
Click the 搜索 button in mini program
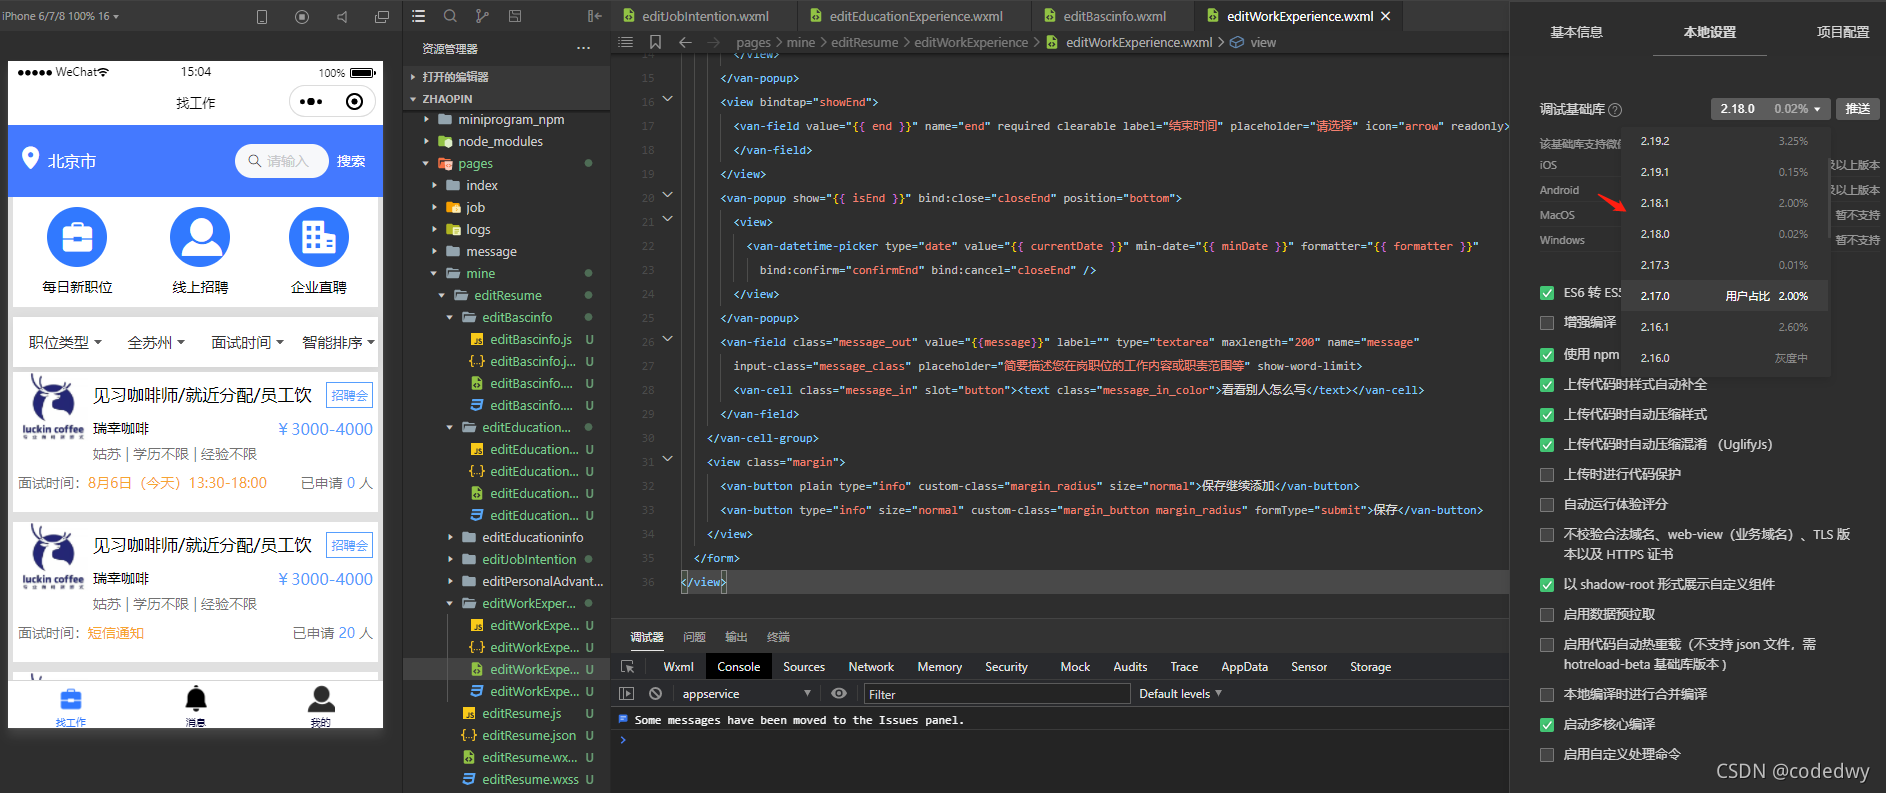350,161
